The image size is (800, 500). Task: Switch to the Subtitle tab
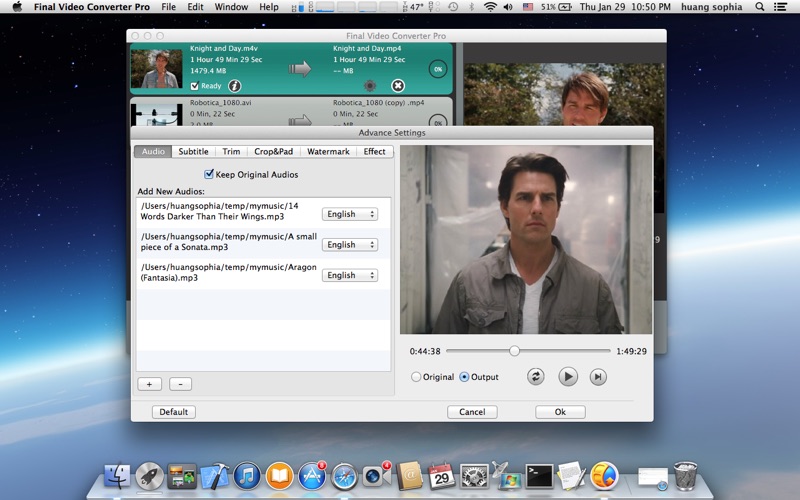(193, 151)
